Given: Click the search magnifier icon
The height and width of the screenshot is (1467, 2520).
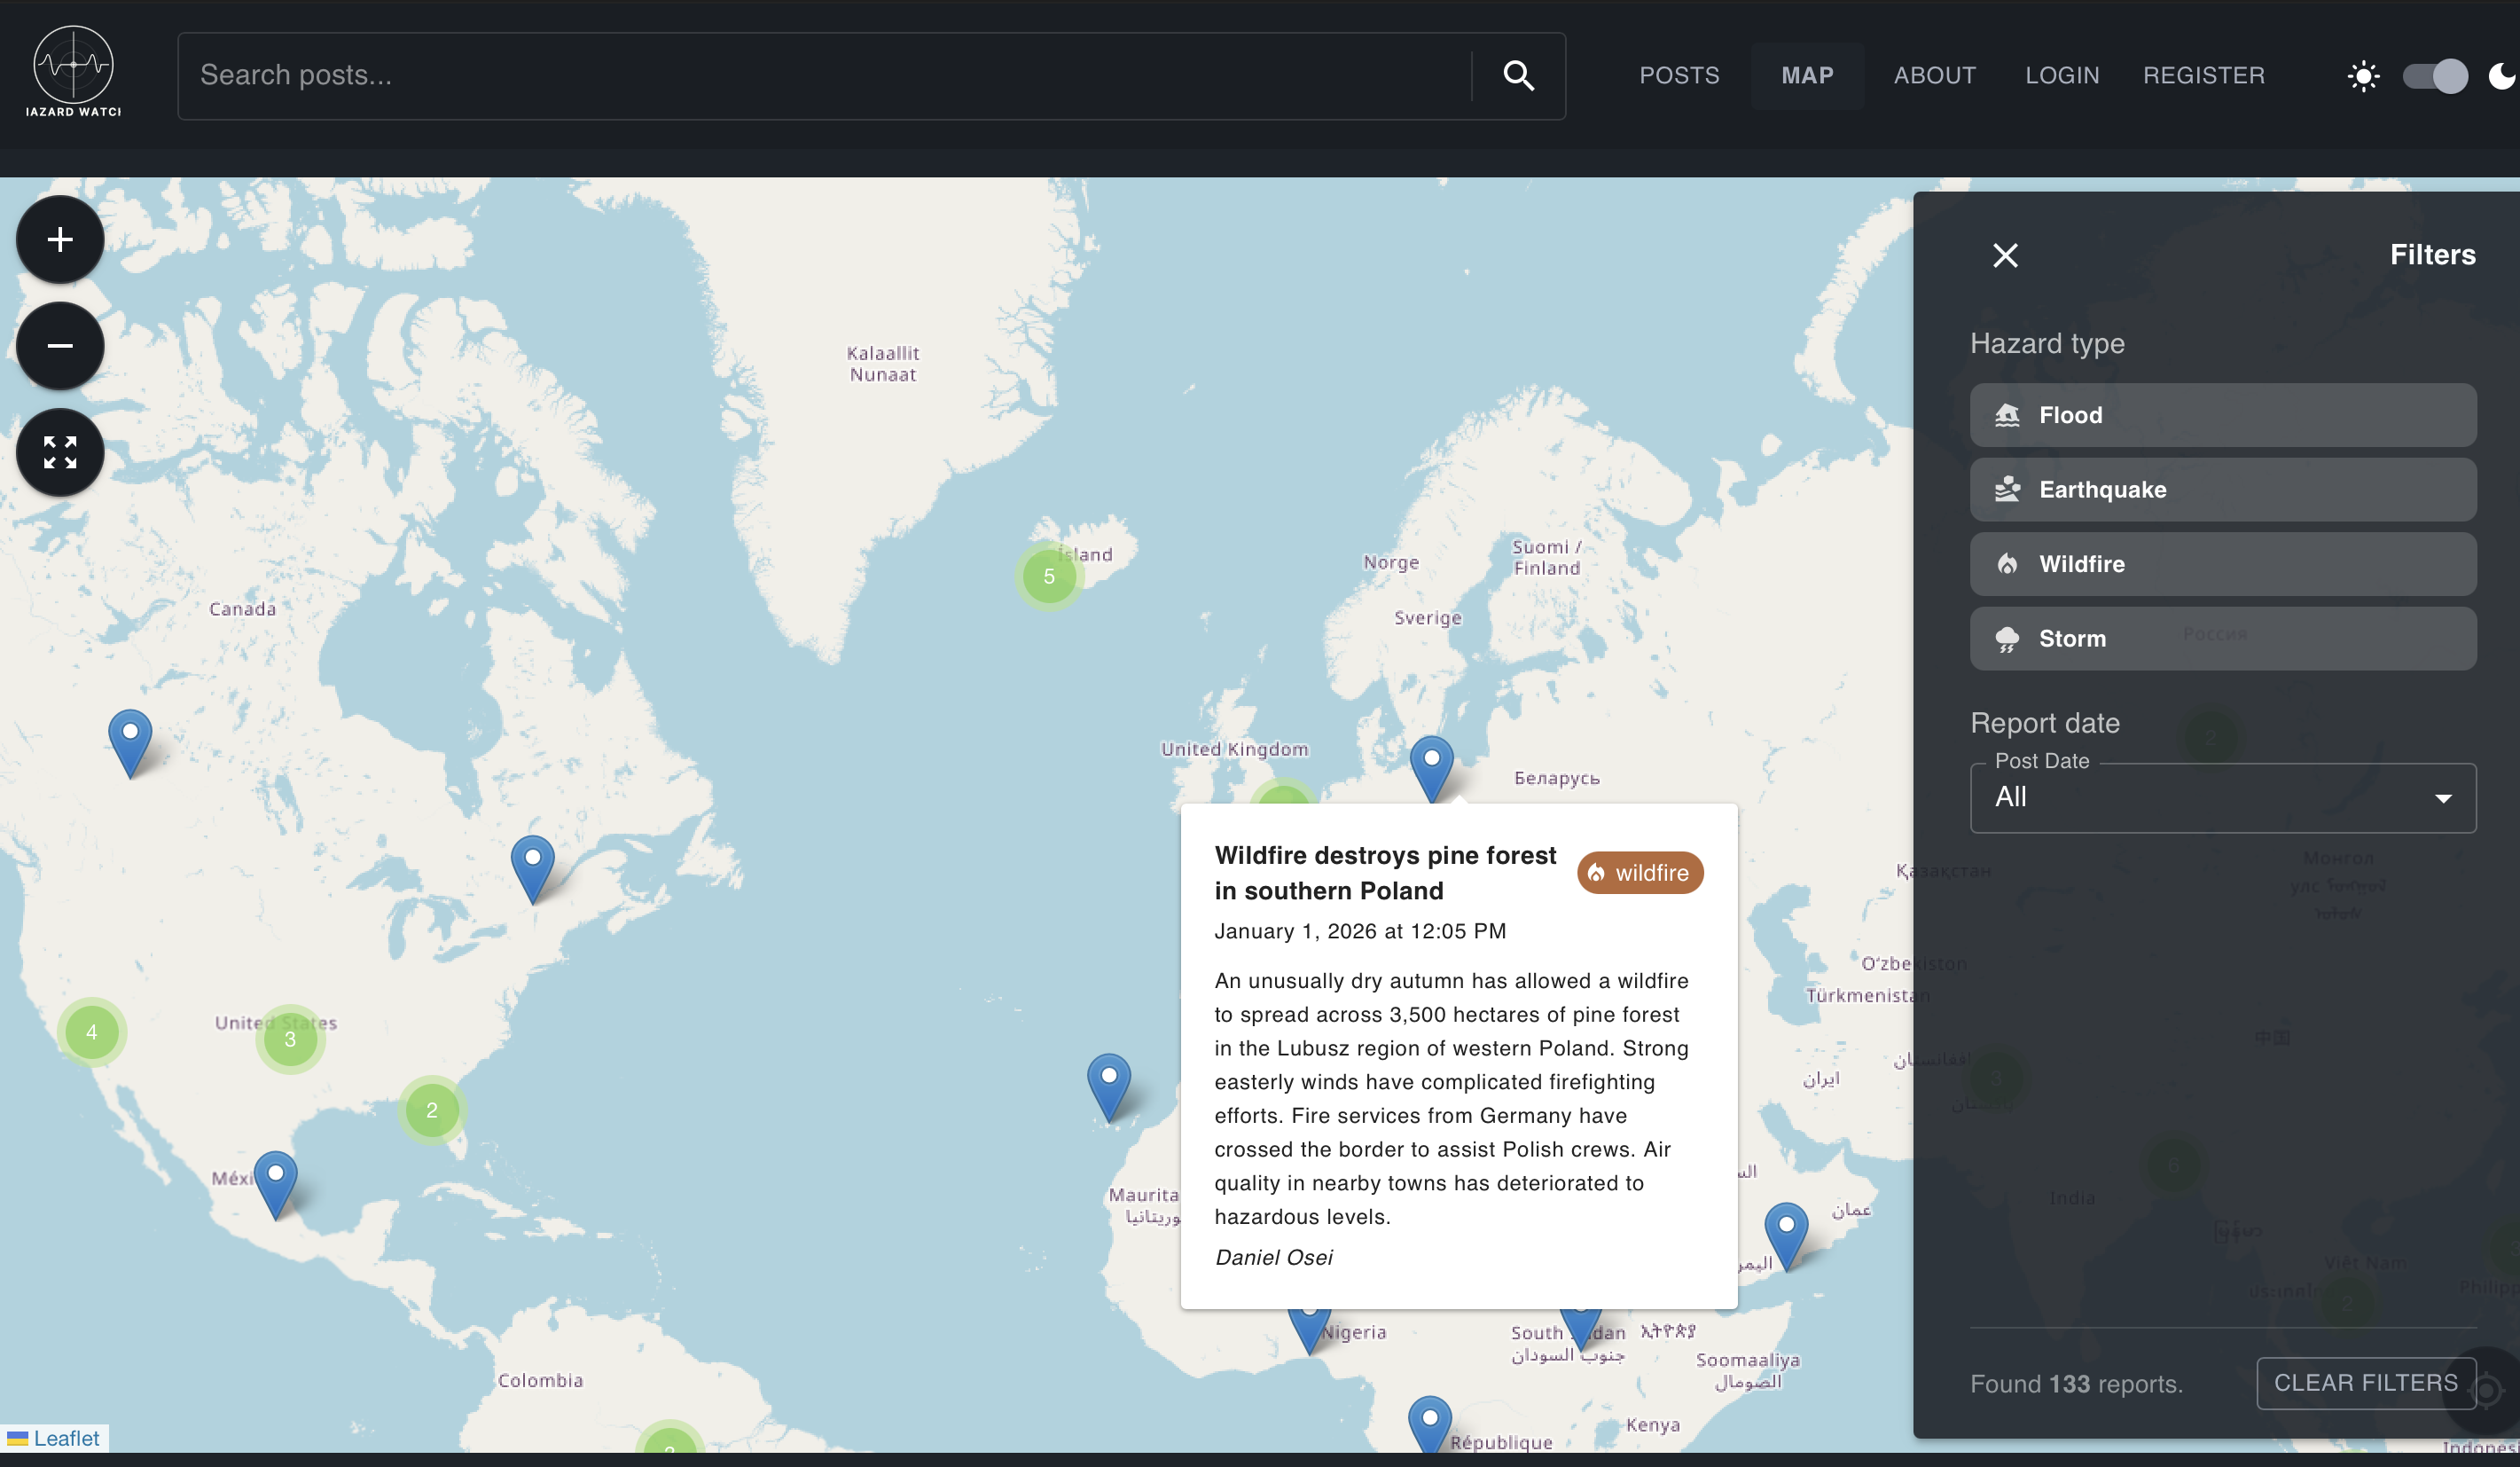Looking at the screenshot, I should [x=1518, y=75].
